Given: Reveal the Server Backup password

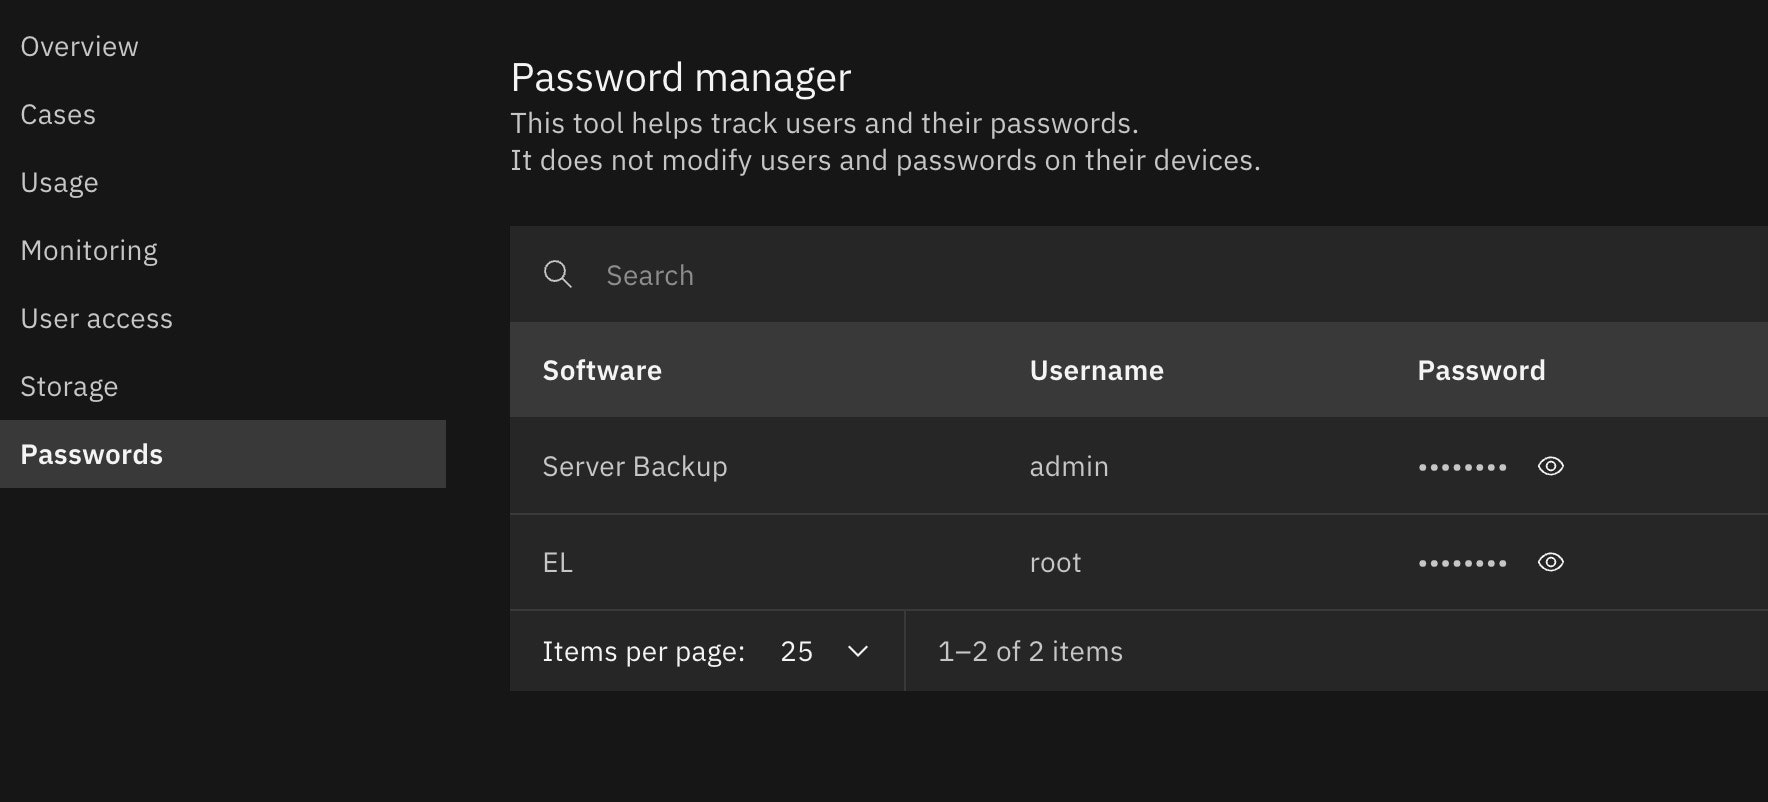Looking at the screenshot, I should click(1550, 466).
